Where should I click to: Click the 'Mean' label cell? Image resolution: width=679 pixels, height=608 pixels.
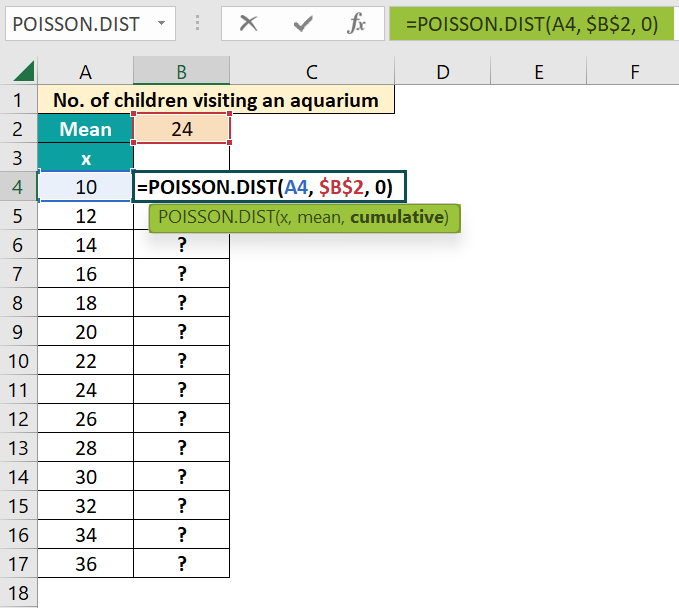point(85,129)
